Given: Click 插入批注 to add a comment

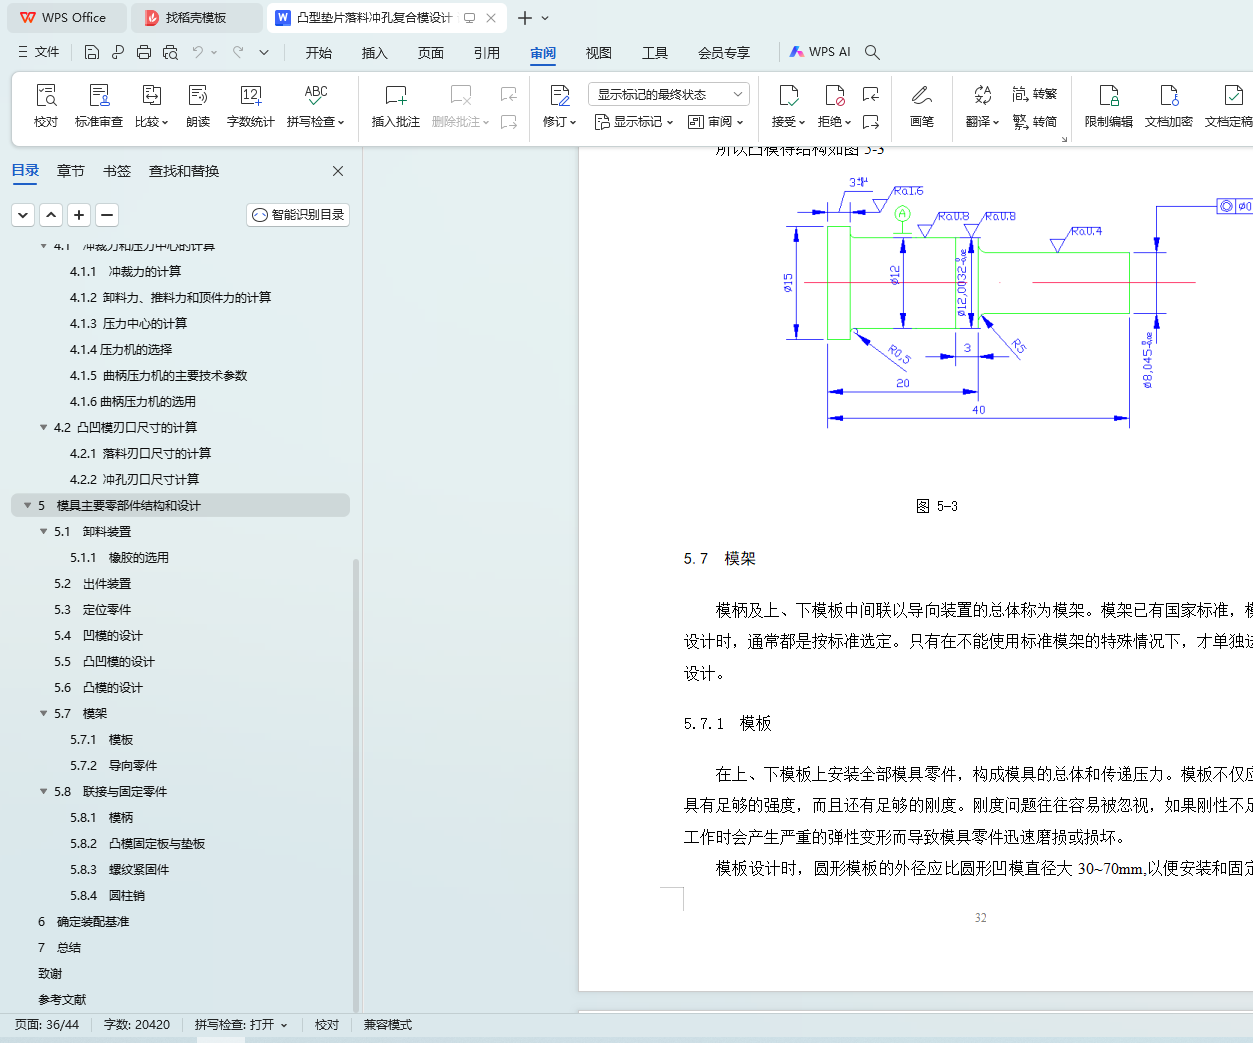Looking at the screenshot, I should pos(396,106).
